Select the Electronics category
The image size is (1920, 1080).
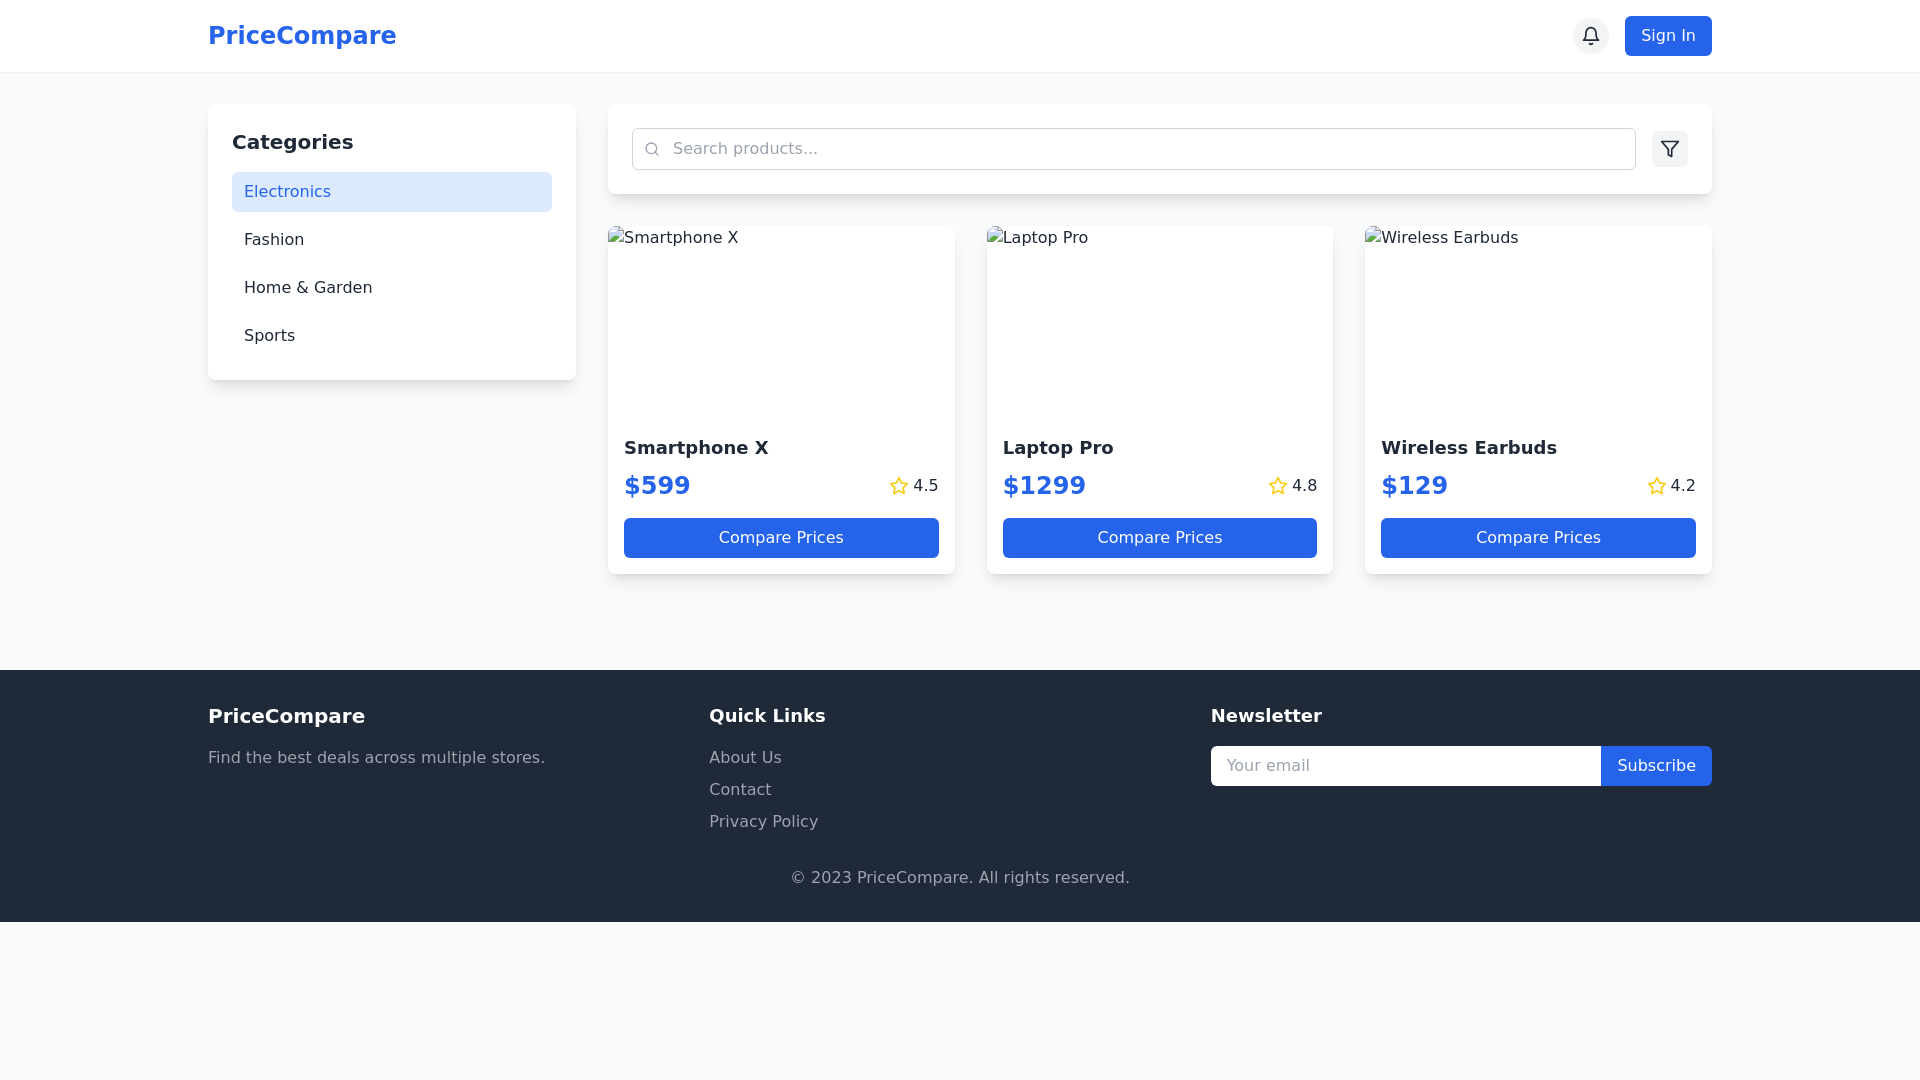[x=391, y=191]
